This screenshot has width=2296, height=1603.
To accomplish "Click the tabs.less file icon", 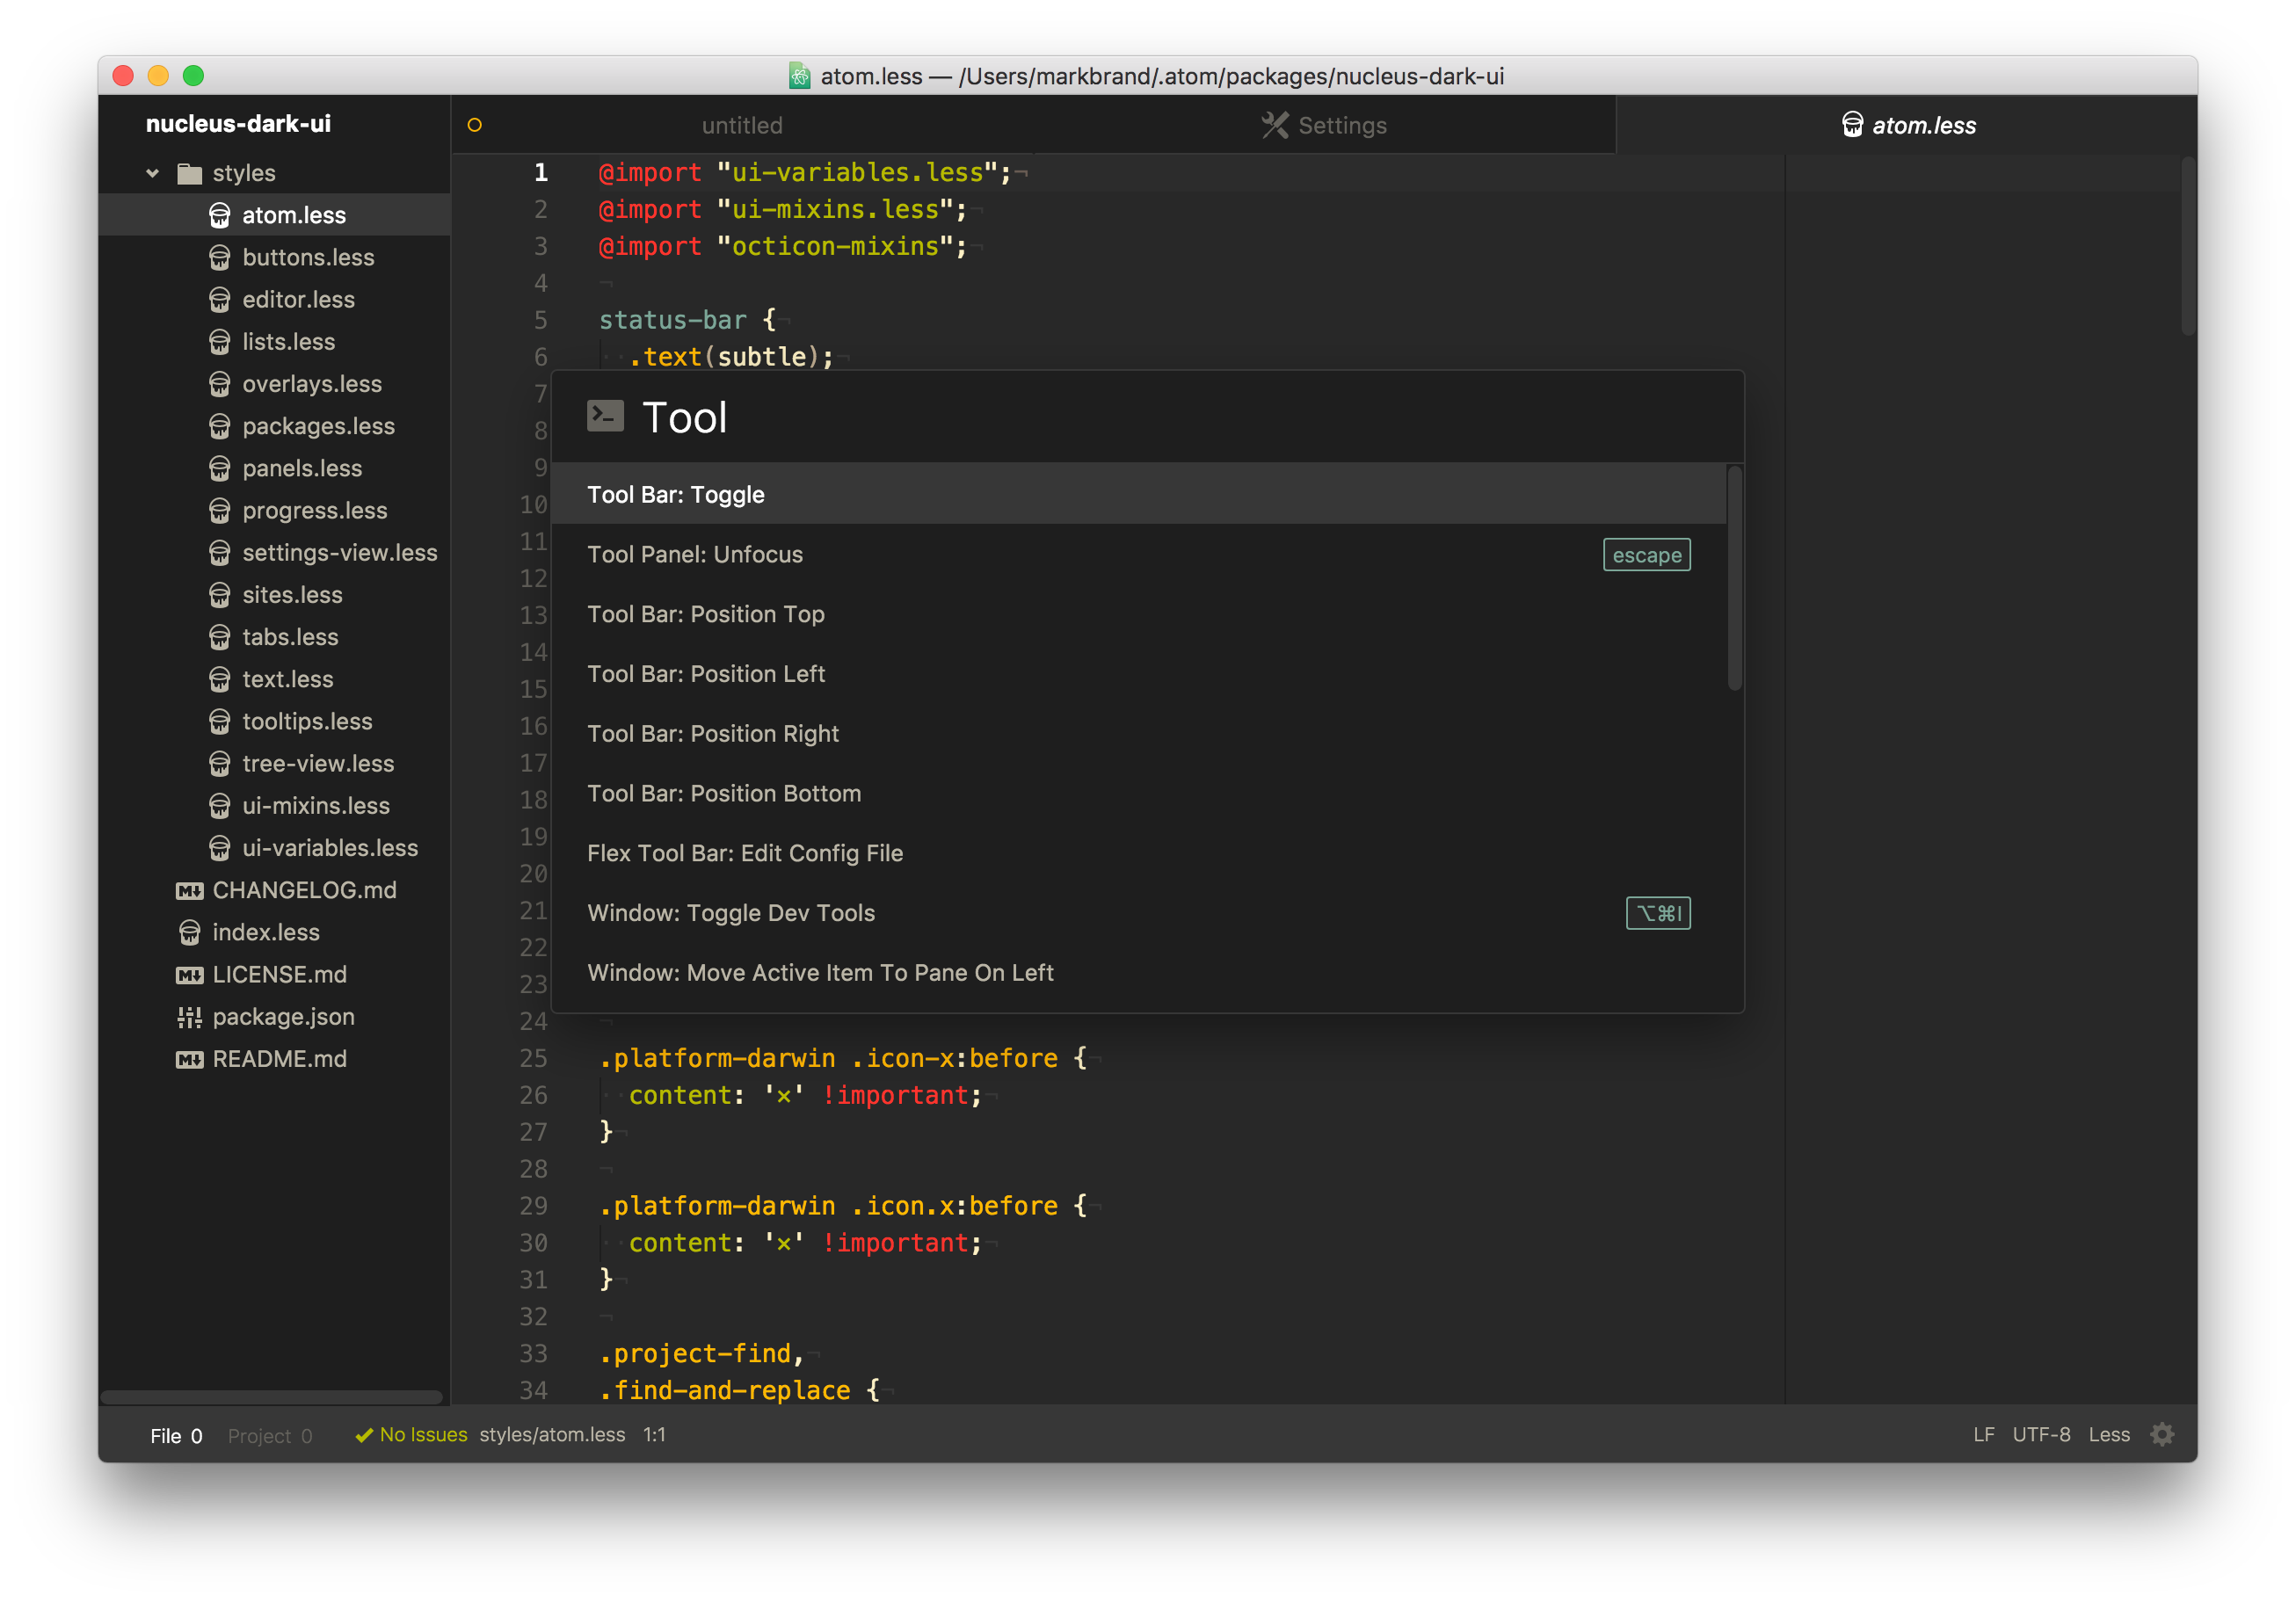I will [220, 637].
